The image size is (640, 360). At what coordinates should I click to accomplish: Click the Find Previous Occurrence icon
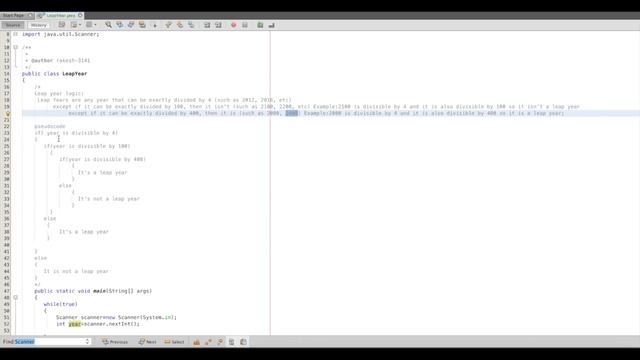coord(119,25)
